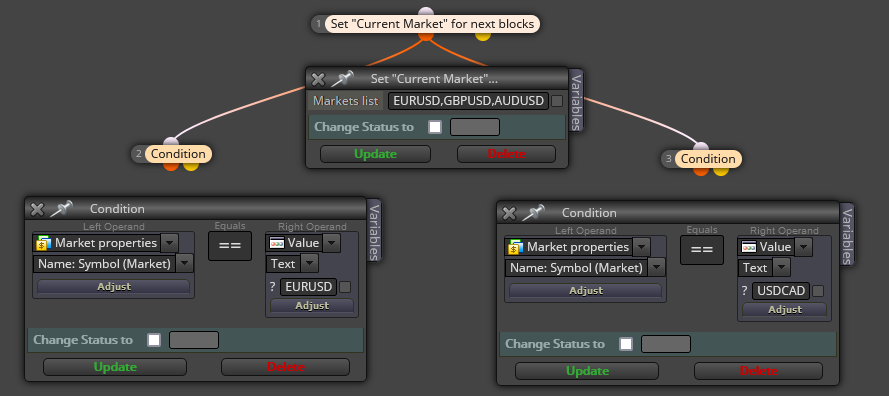Close the EURUSD Condition panel
Viewport: 889px width, 396px height.
point(37,209)
